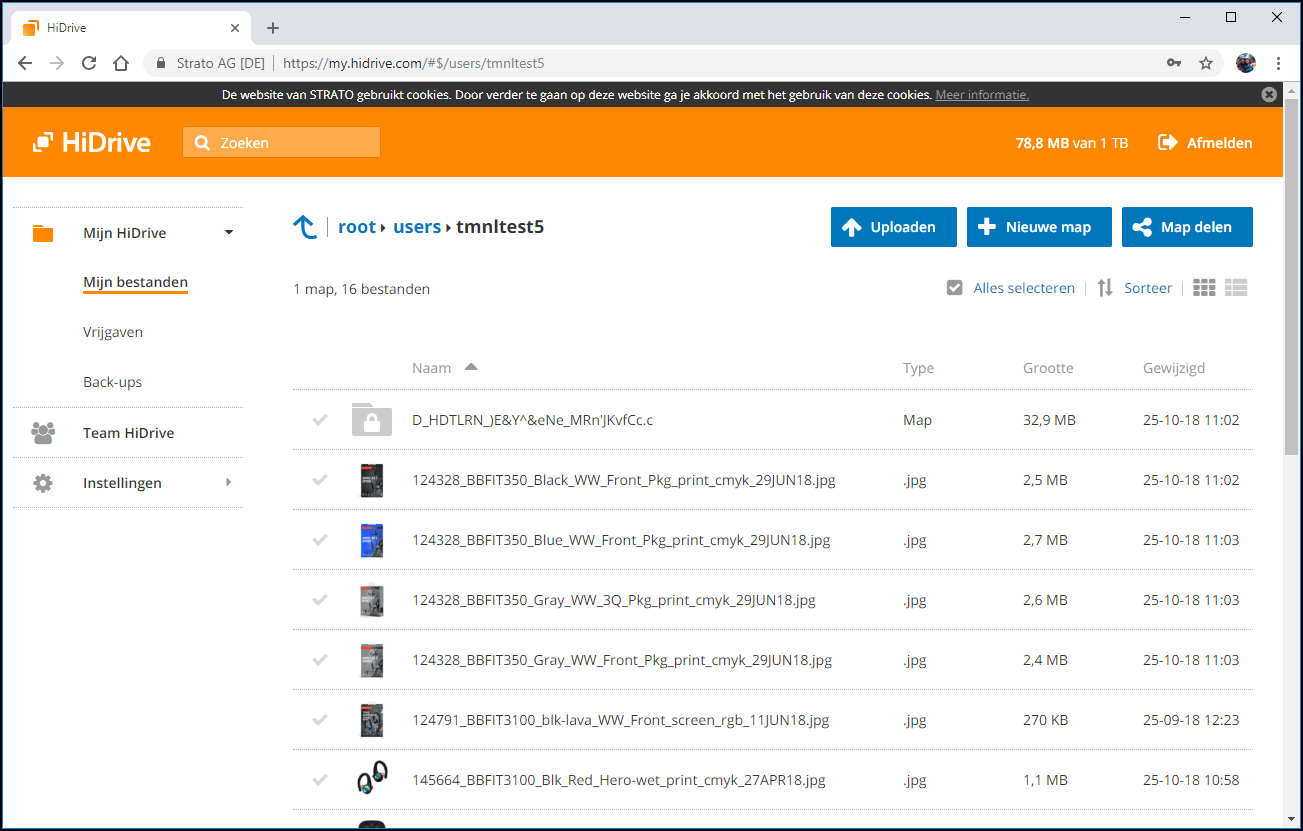Screen dimensions: 1303x831
Task: Click the search magnifier icon
Action: pyautogui.click(x=203, y=143)
